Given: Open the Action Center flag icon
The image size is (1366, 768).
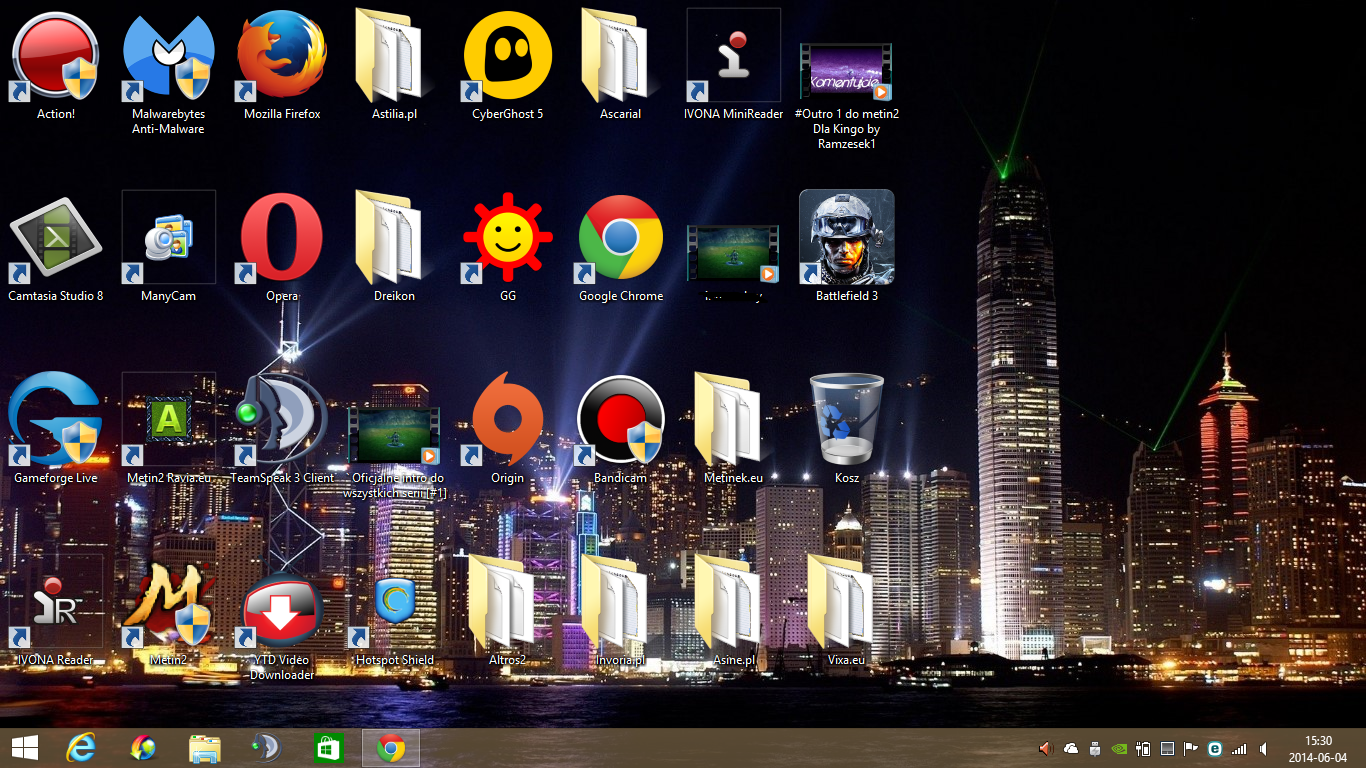Looking at the screenshot, I should pyautogui.click(x=1191, y=748).
